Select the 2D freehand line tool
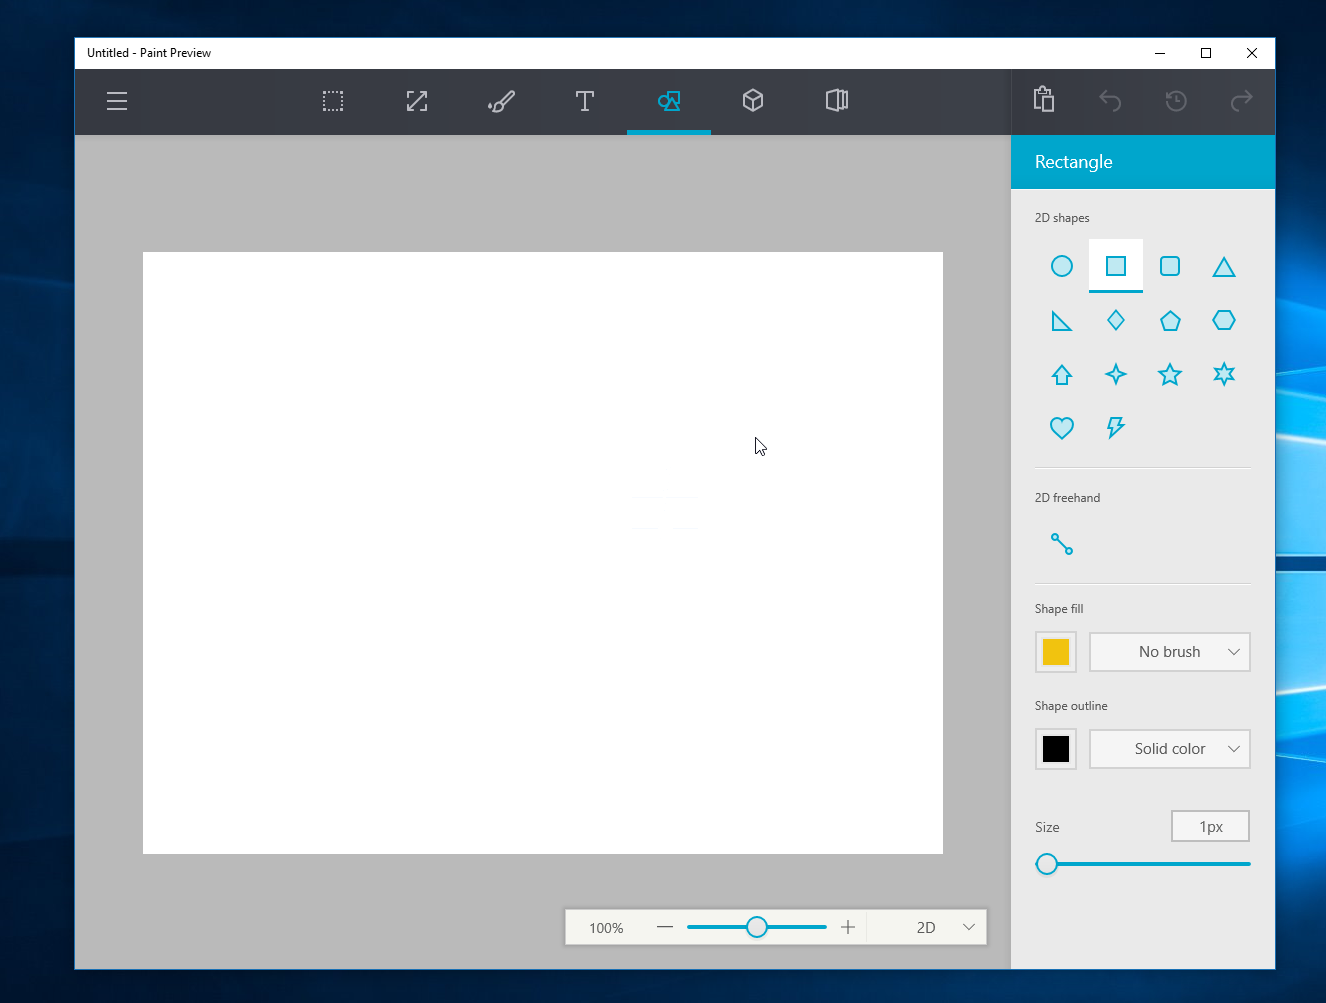The width and height of the screenshot is (1326, 1003). click(x=1061, y=543)
